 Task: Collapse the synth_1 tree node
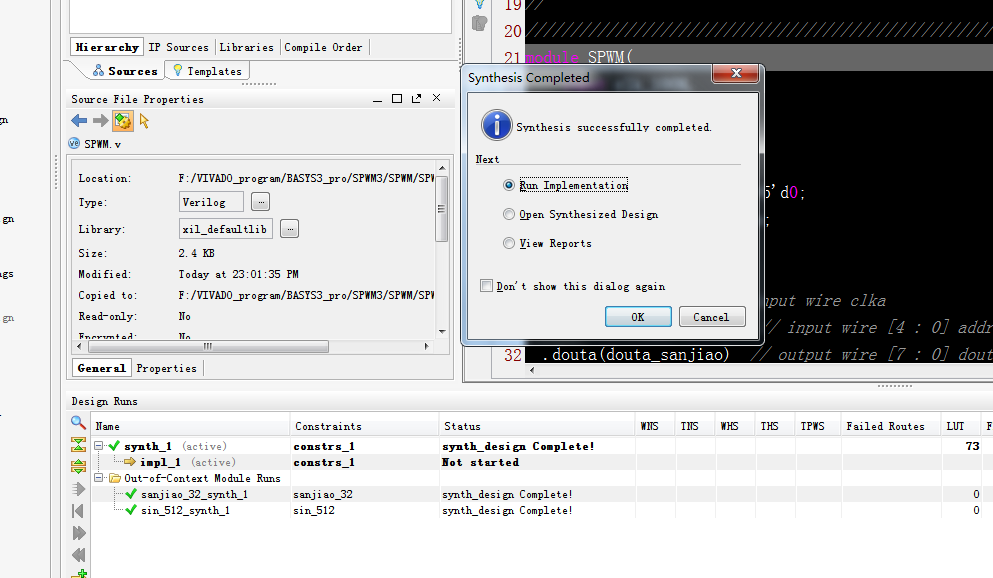(x=100, y=446)
